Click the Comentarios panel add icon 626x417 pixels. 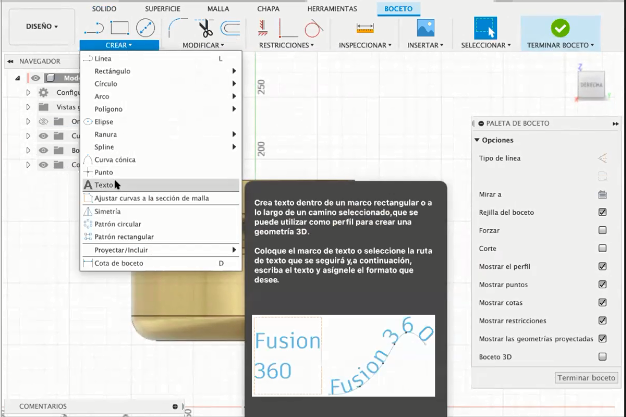pos(175,406)
